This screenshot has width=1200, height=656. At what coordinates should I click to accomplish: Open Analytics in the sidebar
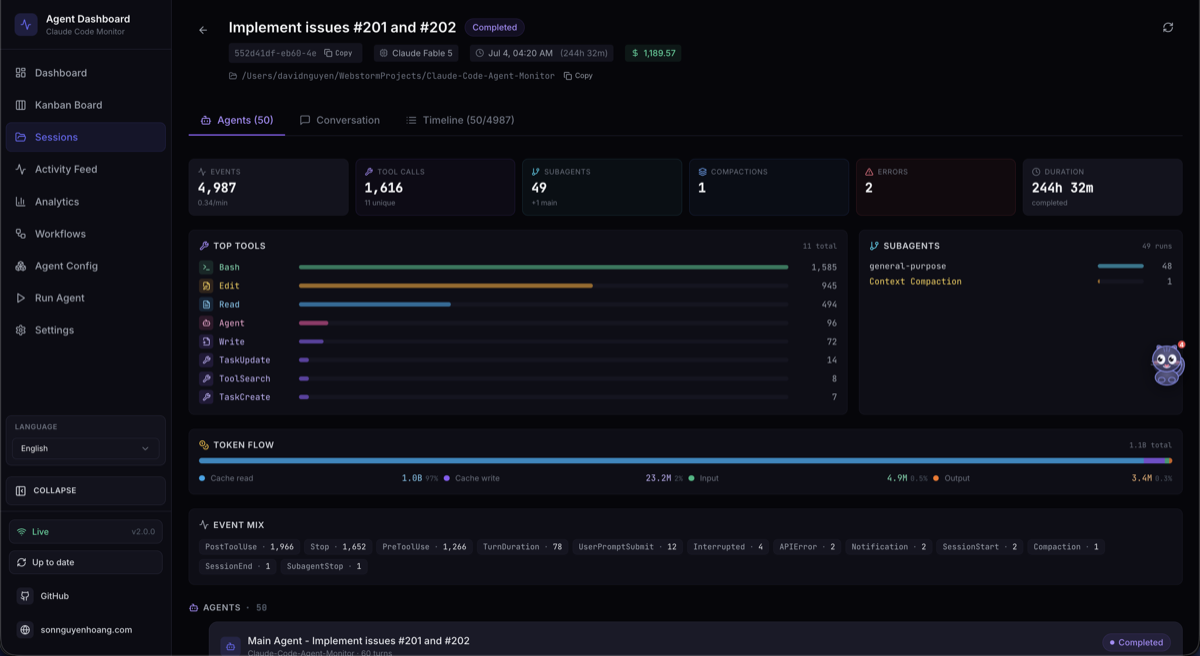pyautogui.click(x=86, y=201)
